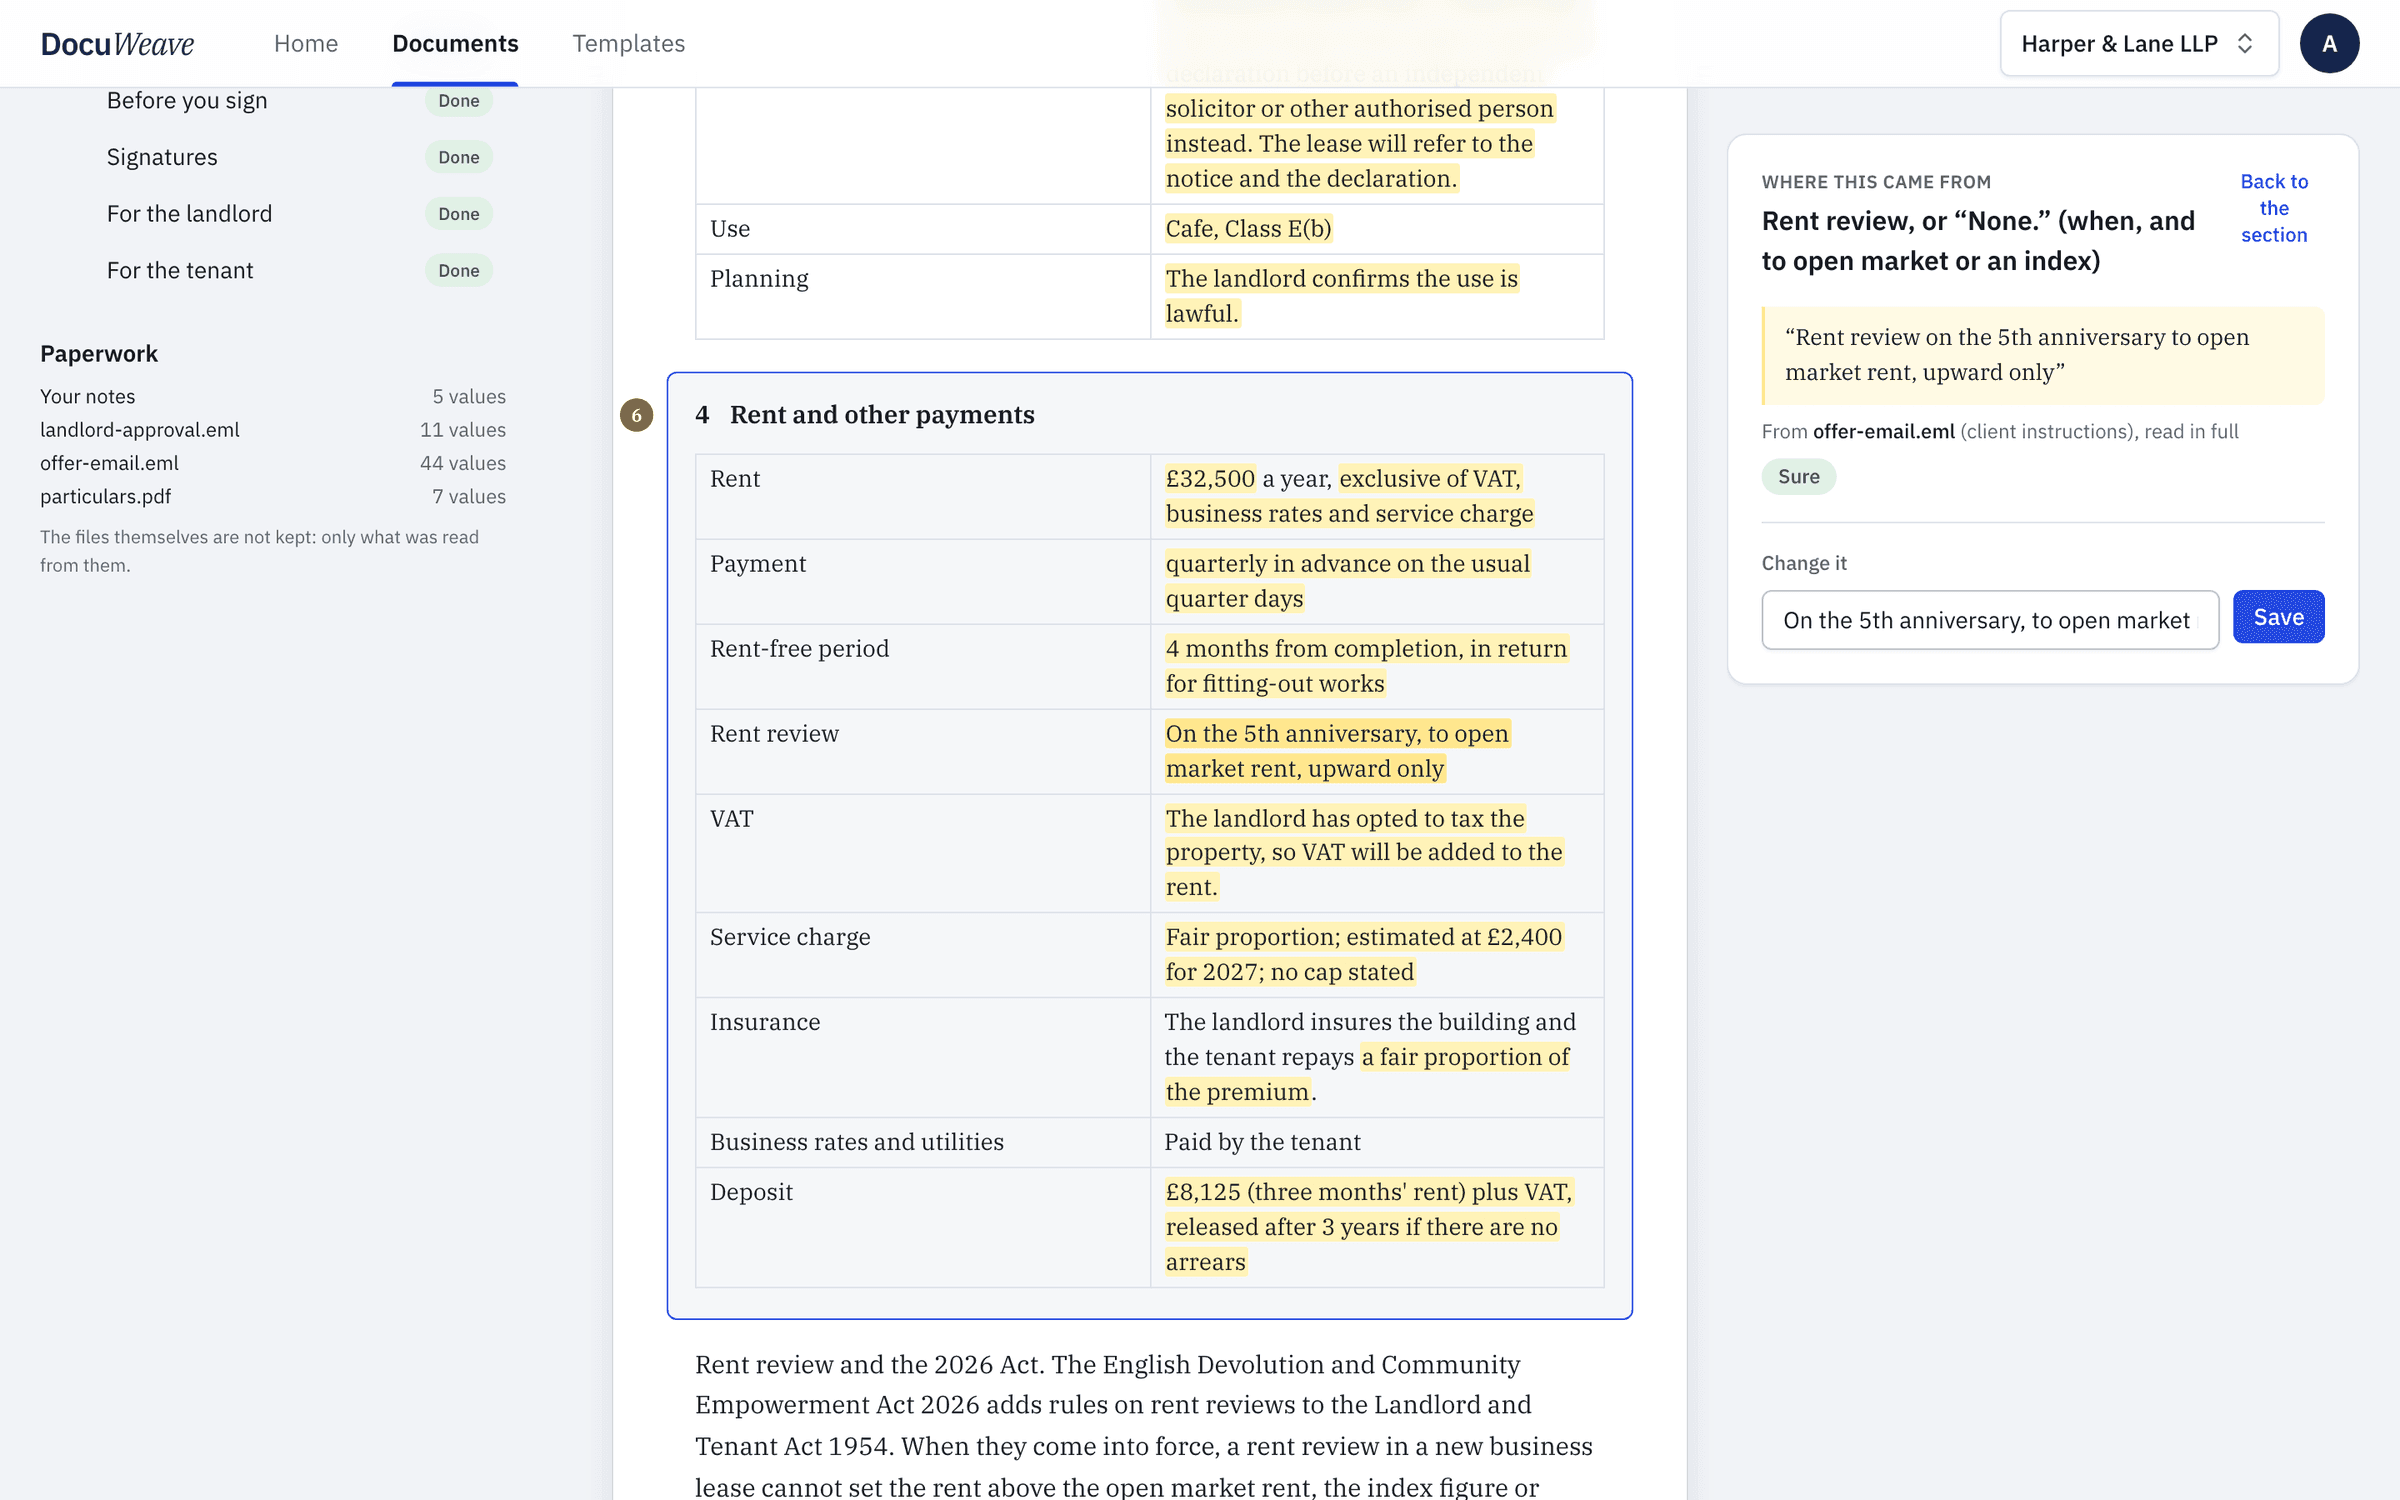Click the comment badge numbered 6
2400x1500 pixels.
(636, 415)
